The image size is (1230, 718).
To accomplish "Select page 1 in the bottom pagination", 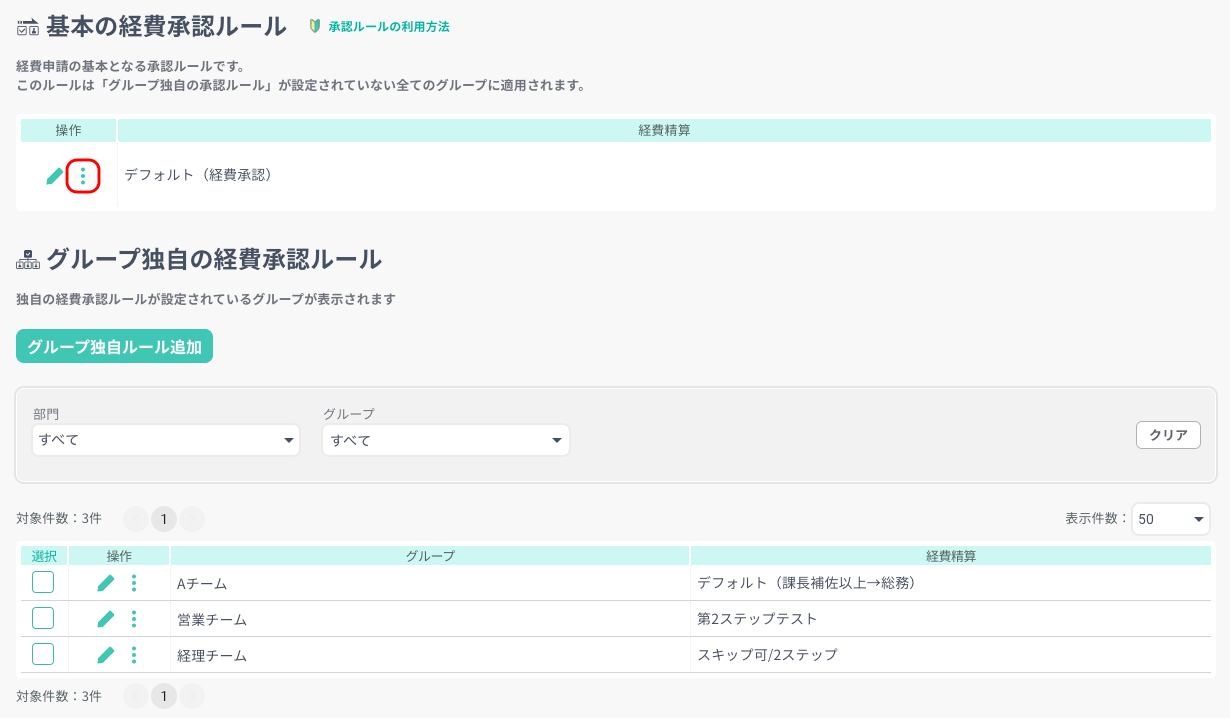I will [x=164, y=696].
